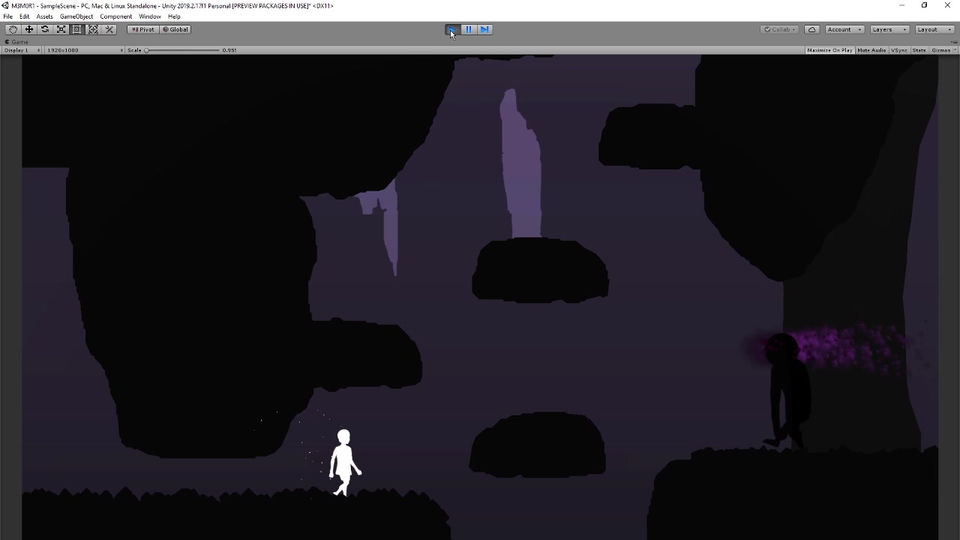960x540 pixels.
Task: Open the 1920x1080 resolution dropdown
Action: point(84,50)
